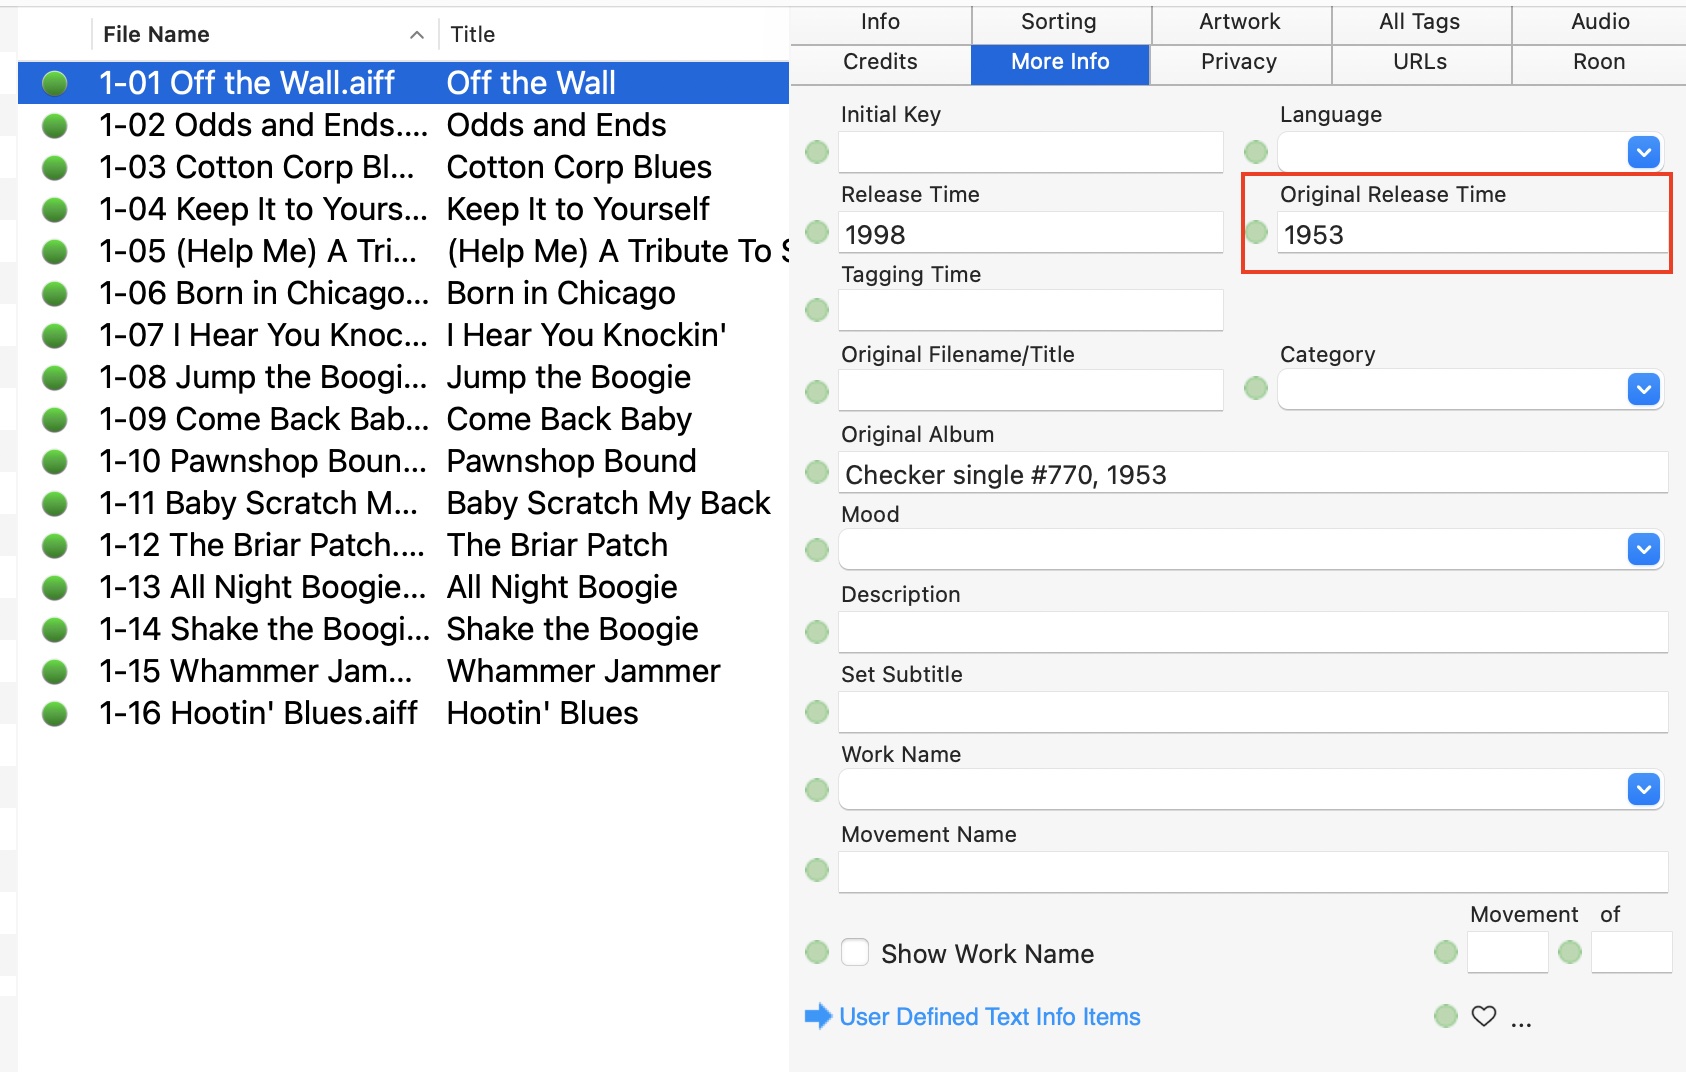Click the Original Album field with Checker single #770
The height and width of the screenshot is (1072, 1686).
pyautogui.click(x=1253, y=473)
